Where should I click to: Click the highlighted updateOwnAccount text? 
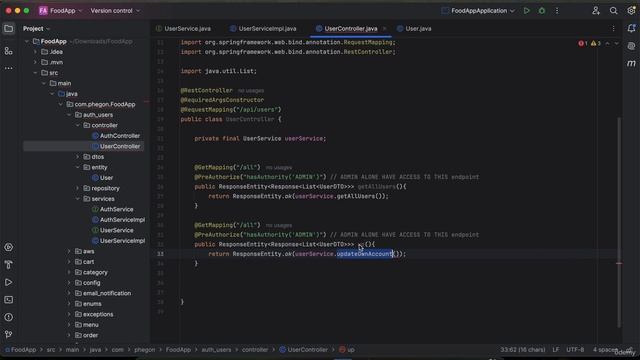364,254
